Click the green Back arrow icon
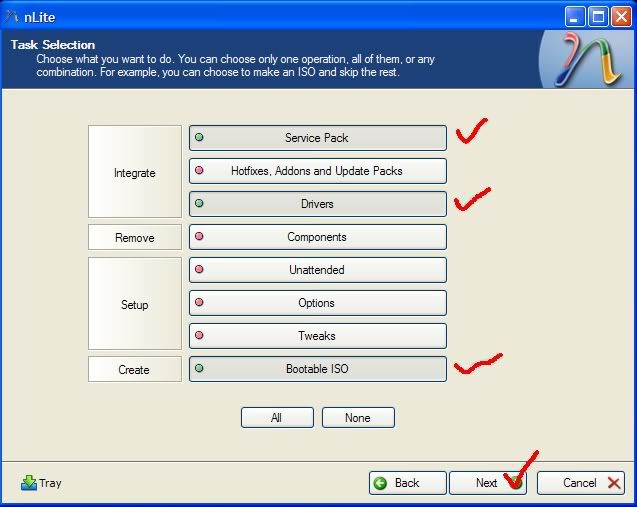Image resolution: width=637 pixels, height=507 pixels. click(x=380, y=483)
